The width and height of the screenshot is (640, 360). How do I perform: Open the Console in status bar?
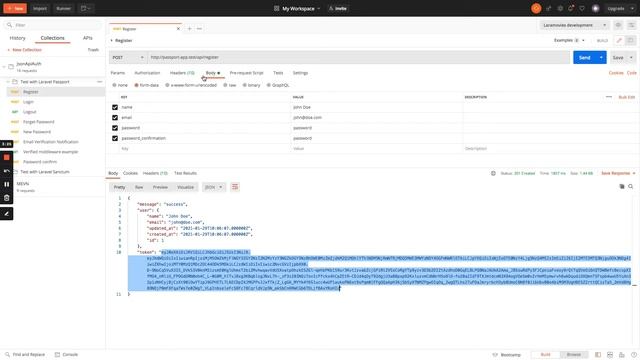coord(67,355)
